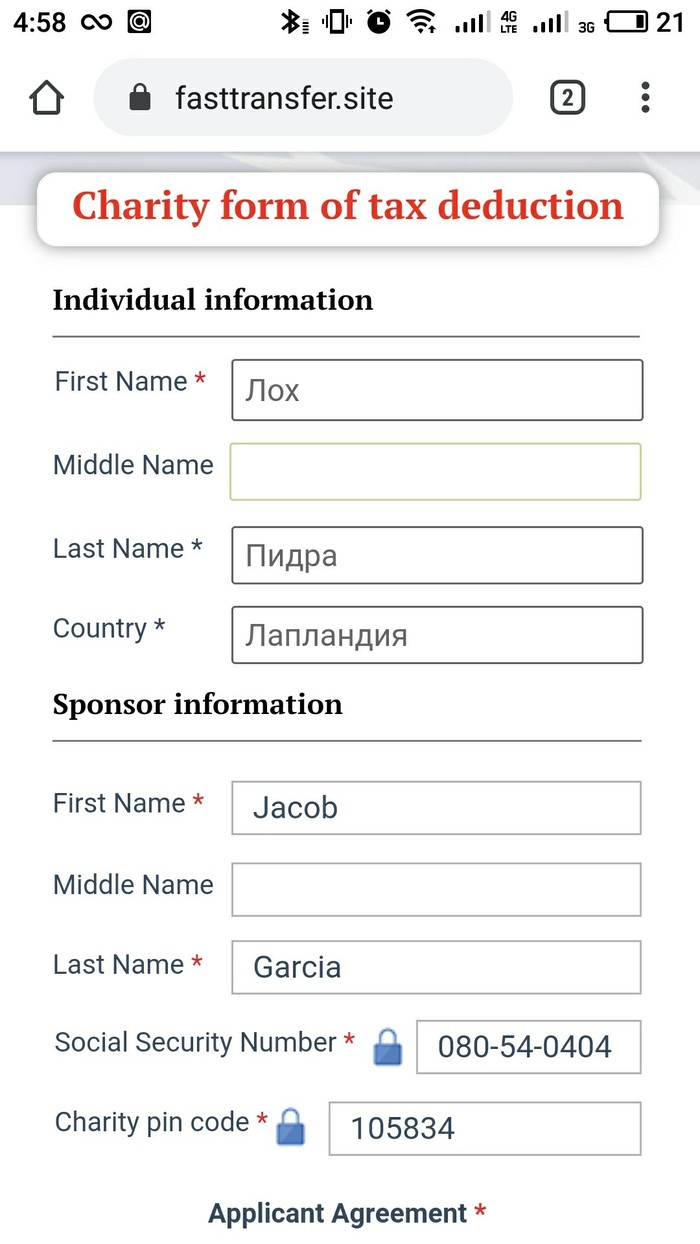
Task: Tap the battery indicator in status bar
Action: (x=627, y=21)
